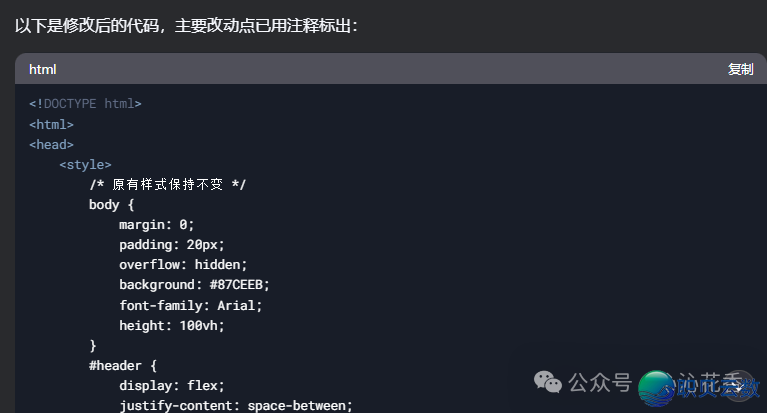Screen dimensions: 767x413
Task: Click the WeChat logo icon in watermark
Action: [x=547, y=382]
